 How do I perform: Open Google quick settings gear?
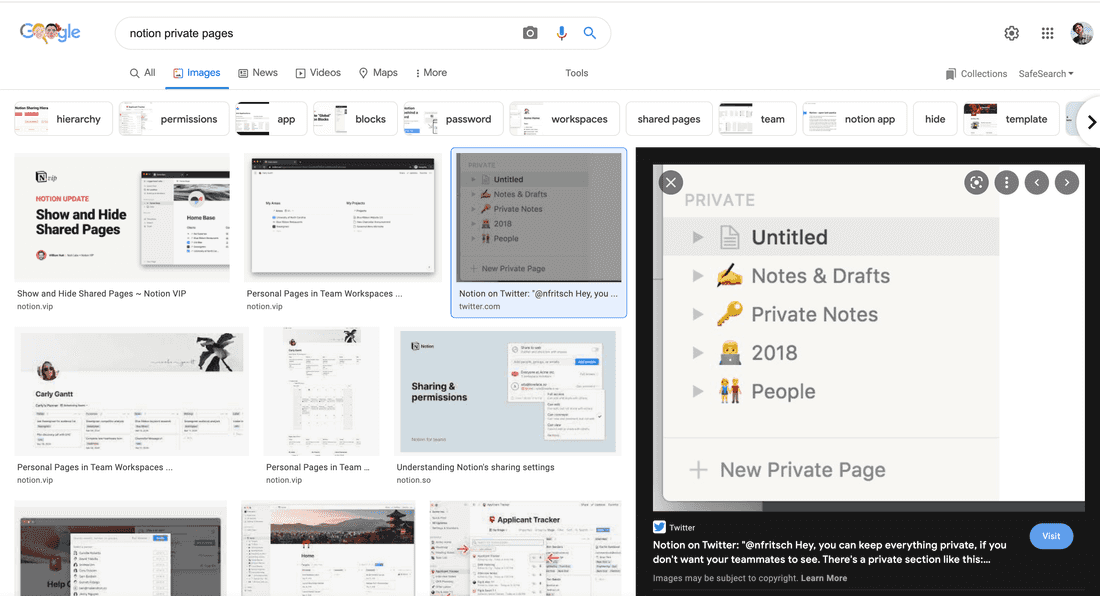(1011, 33)
